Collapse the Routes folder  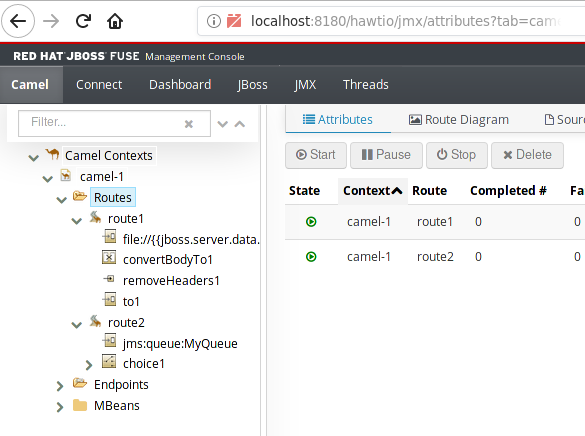pos(62,200)
